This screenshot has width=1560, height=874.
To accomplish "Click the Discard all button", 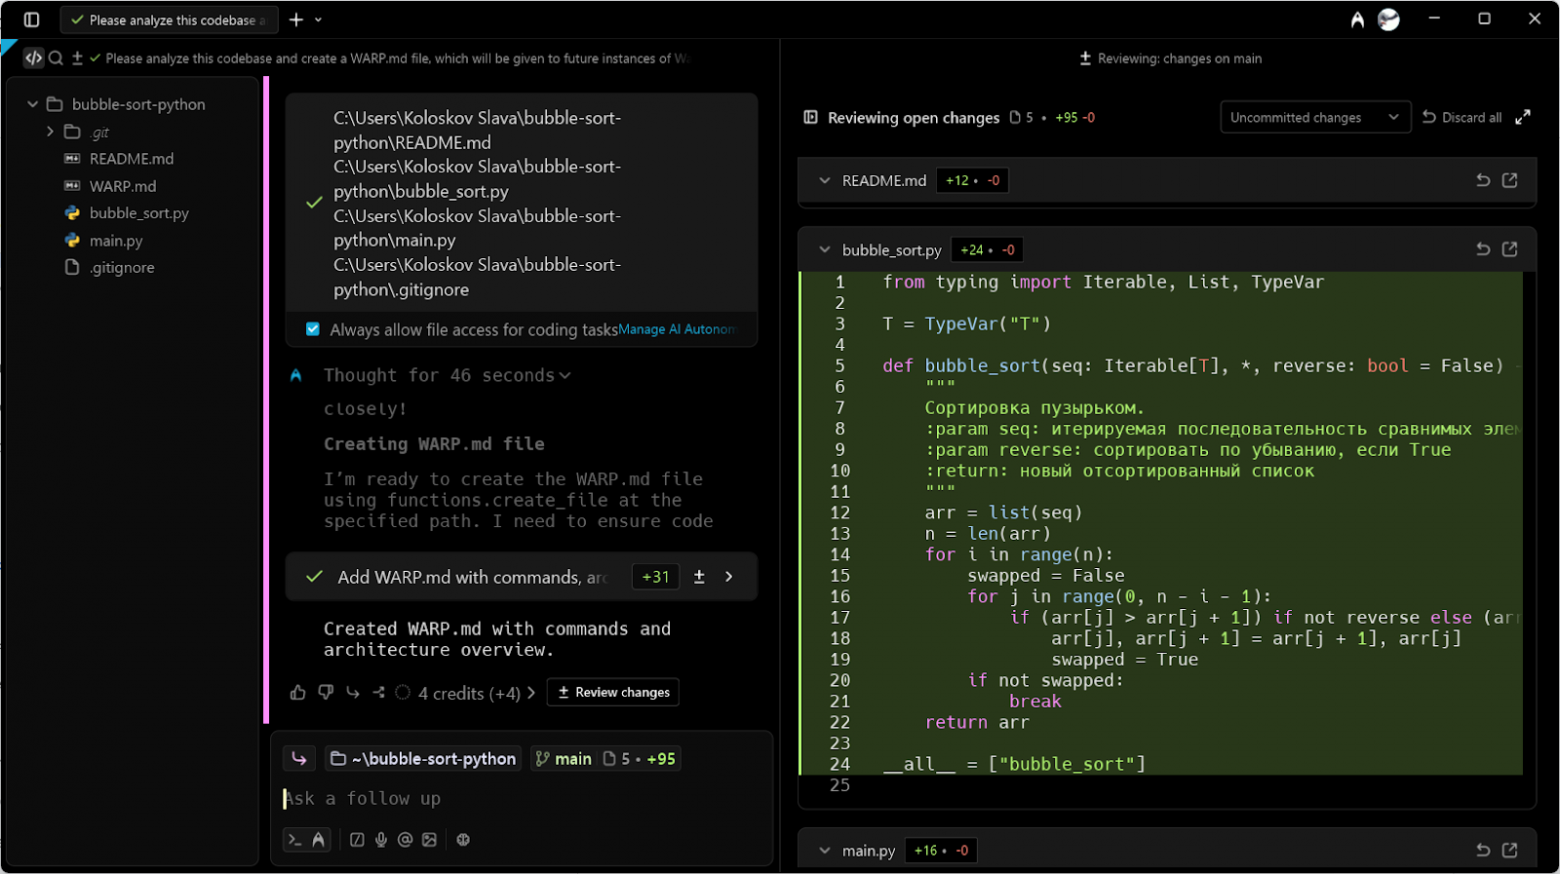I will click(1462, 117).
